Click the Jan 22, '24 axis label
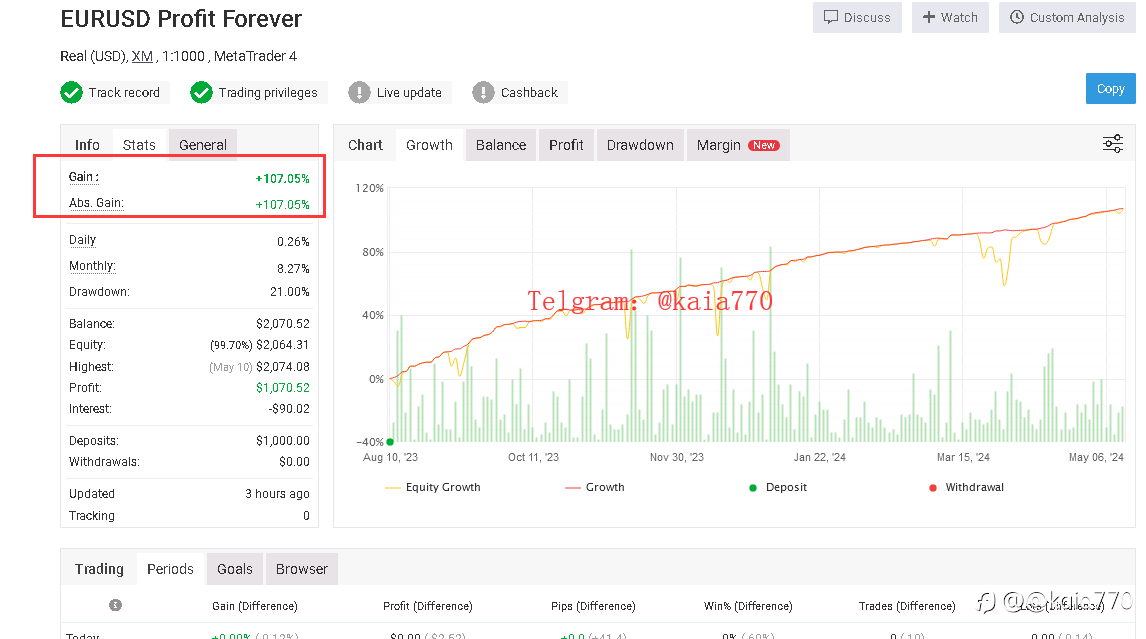Viewport: 1146px width, 639px height. coord(819,457)
